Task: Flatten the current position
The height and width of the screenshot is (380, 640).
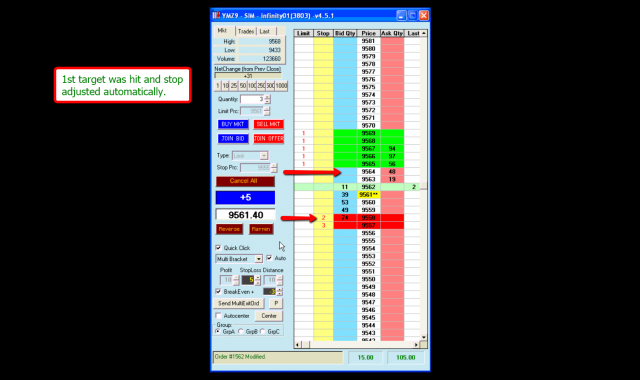Action: pyautogui.click(x=261, y=229)
